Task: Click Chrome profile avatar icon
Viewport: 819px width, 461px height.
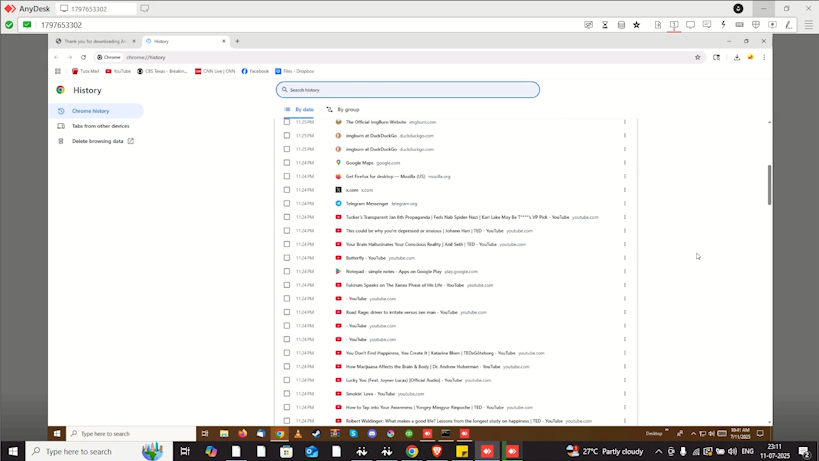Action: tap(751, 57)
